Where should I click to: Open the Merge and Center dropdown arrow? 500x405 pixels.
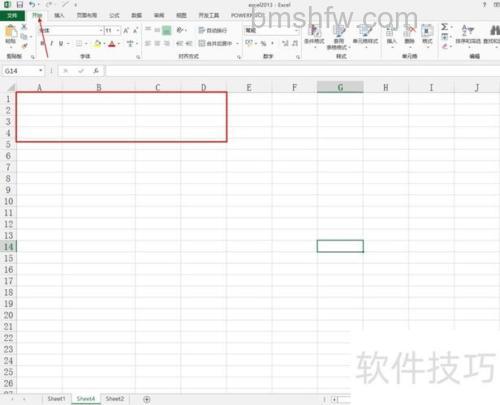pyautogui.click(x=237, y=43)
